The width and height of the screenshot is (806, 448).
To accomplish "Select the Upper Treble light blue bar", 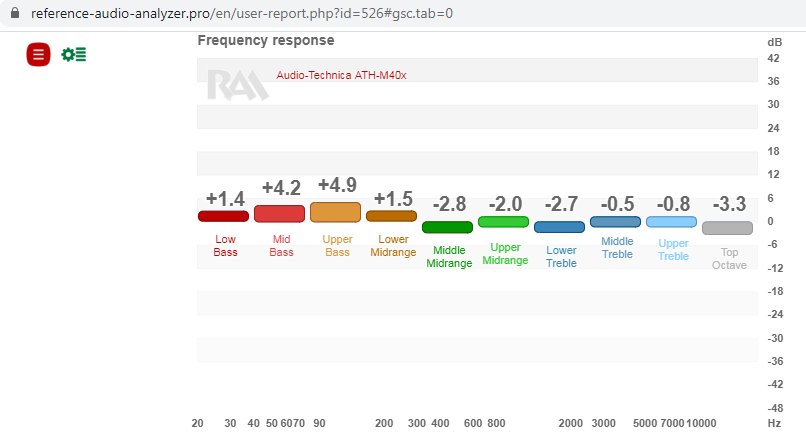I will click(671, 222).
